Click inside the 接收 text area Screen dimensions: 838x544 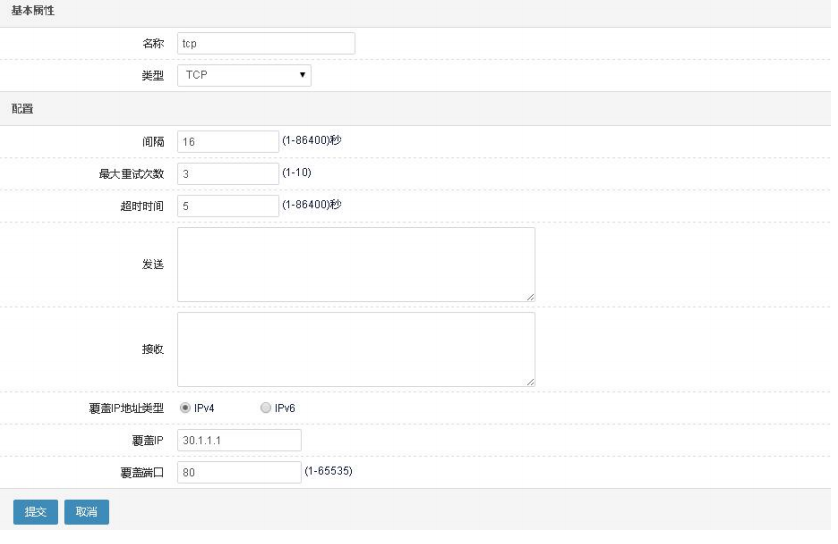356,349
